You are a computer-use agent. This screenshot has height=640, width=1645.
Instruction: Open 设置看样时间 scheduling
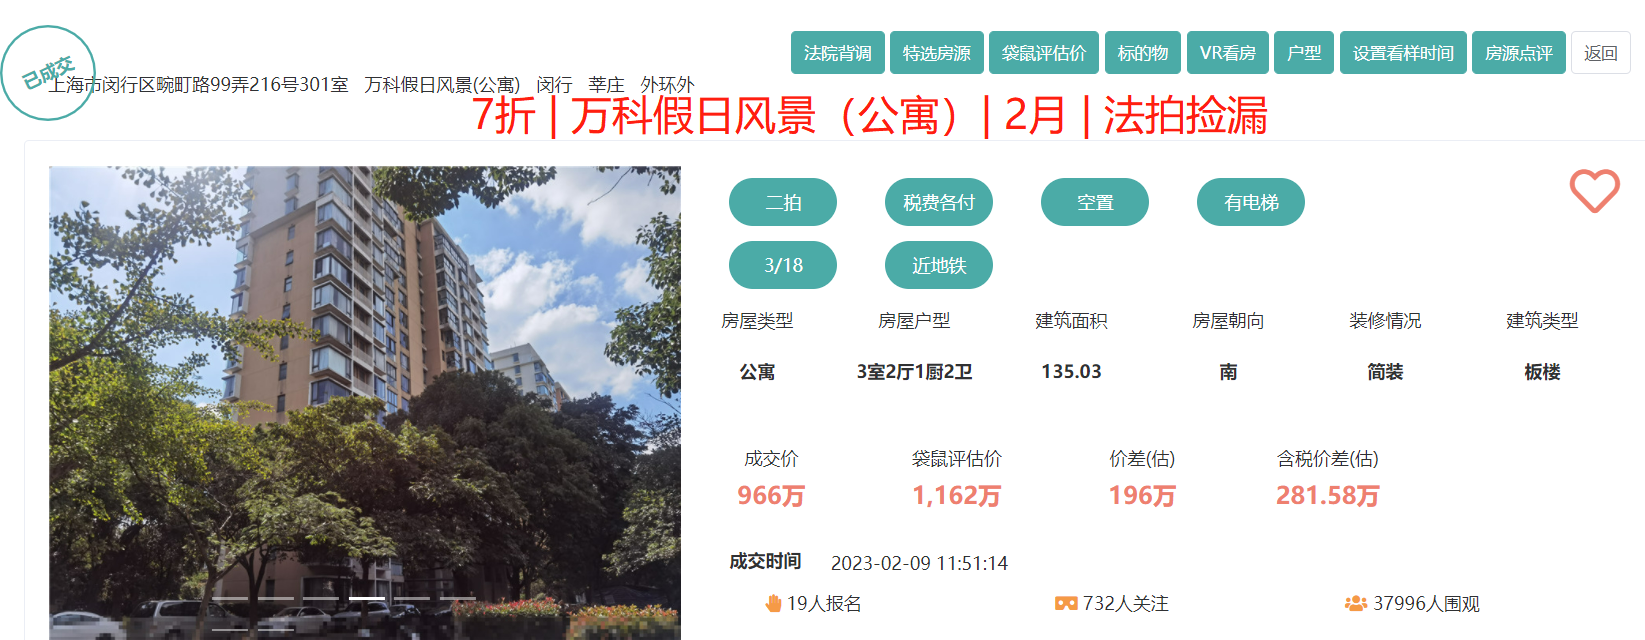[1403, 53]
